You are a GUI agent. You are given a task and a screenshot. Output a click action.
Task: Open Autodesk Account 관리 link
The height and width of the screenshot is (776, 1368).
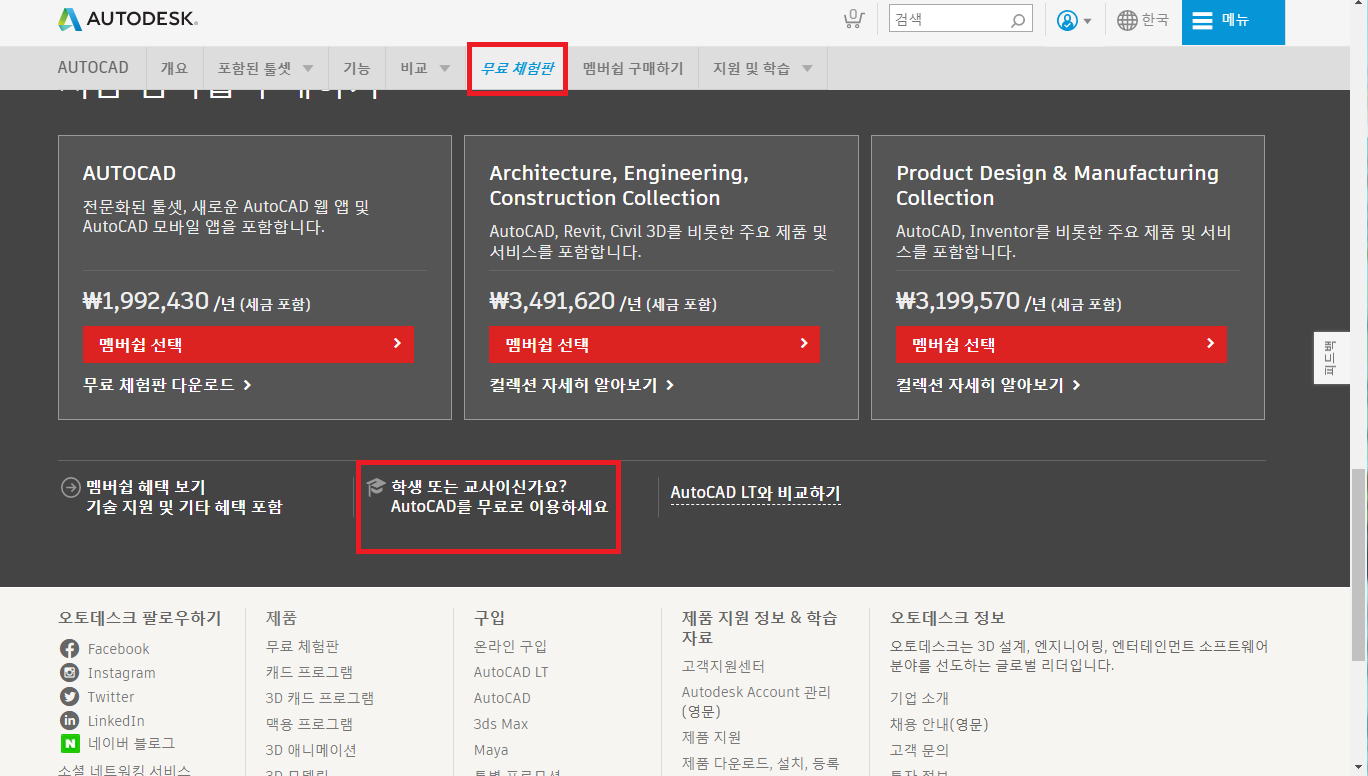point(756,701)
